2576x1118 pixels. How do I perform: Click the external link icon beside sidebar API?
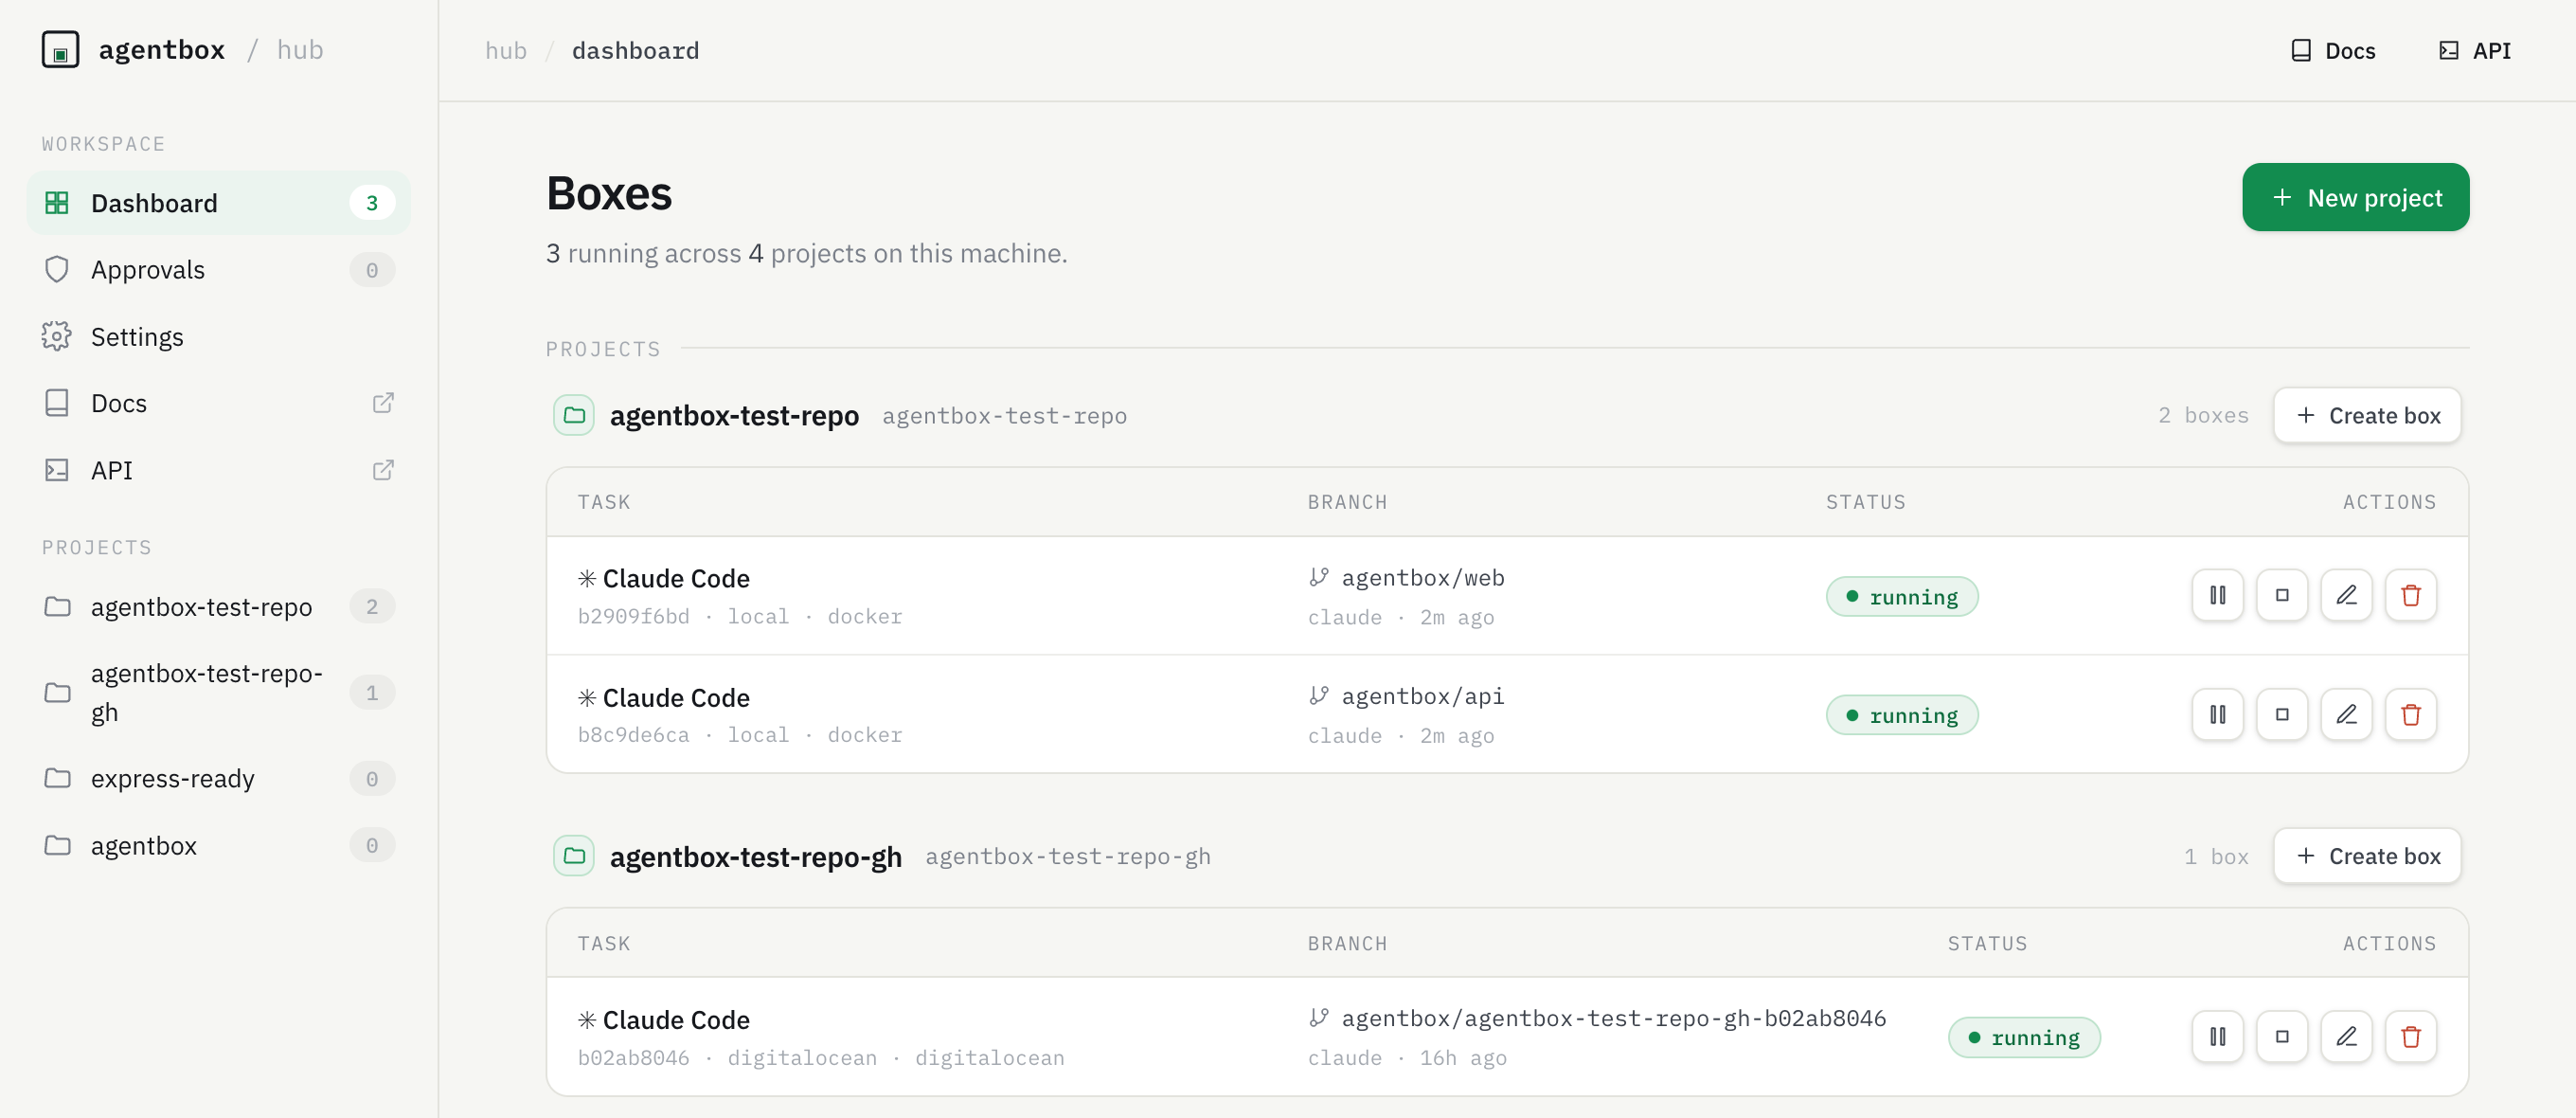click(383, 470)
